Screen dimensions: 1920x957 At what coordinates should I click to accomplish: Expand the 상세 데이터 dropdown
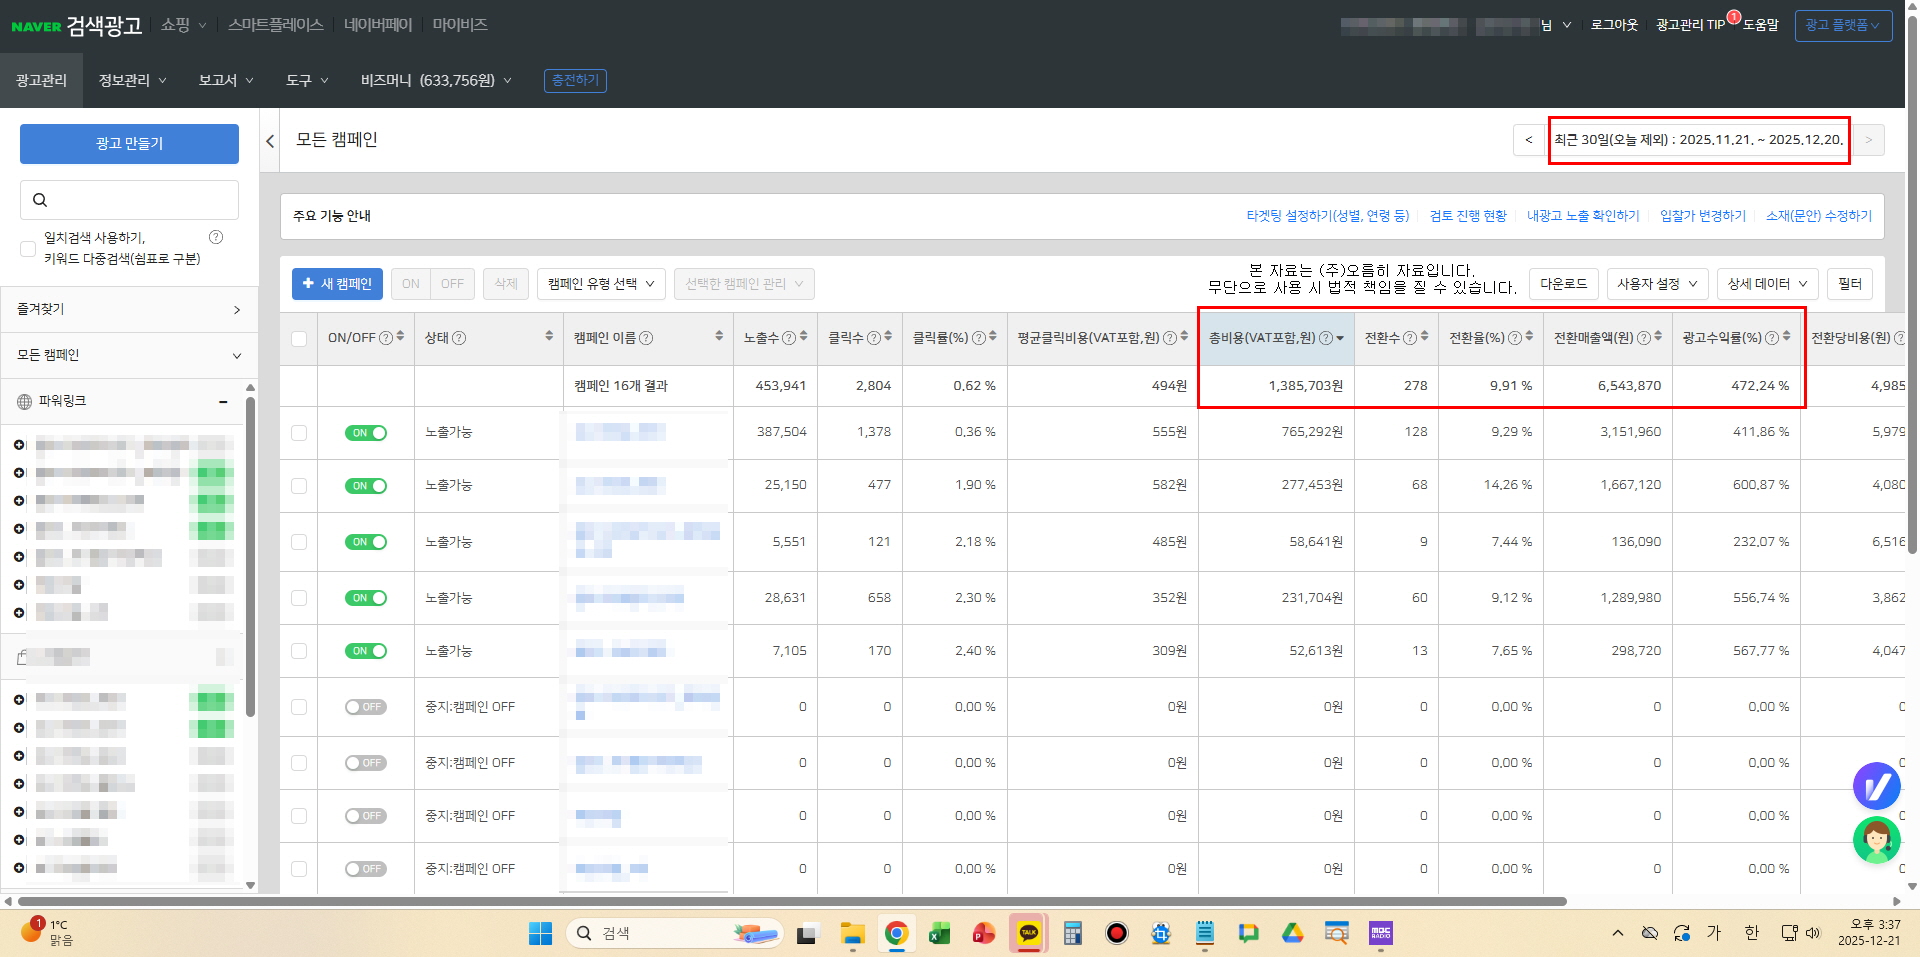point(1767,284)
